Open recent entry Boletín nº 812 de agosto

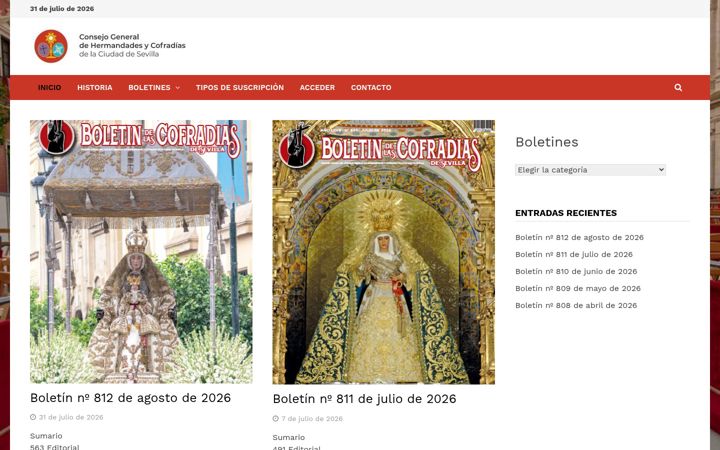coord(579,237)
